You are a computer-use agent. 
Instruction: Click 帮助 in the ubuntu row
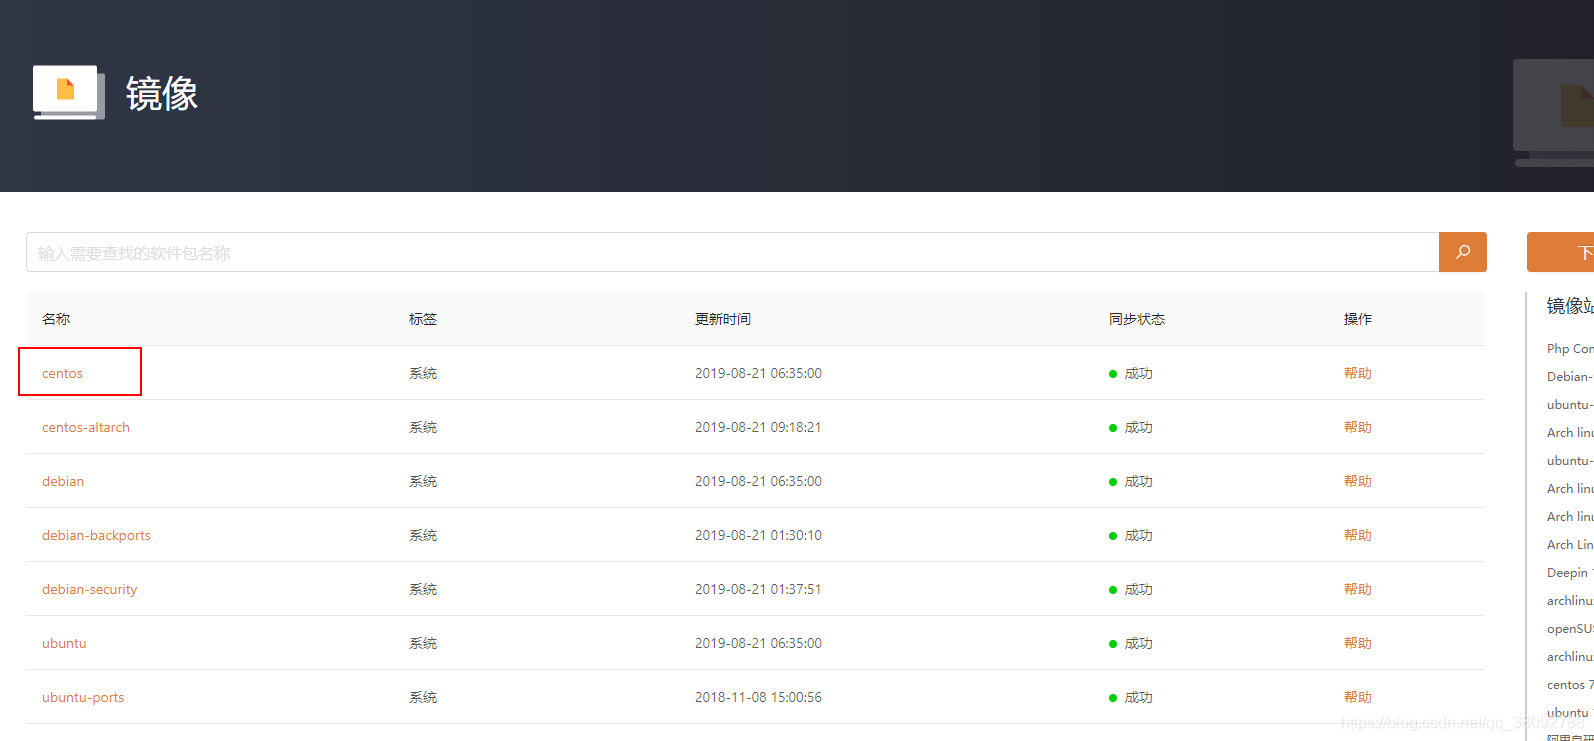coord(1357,643)
